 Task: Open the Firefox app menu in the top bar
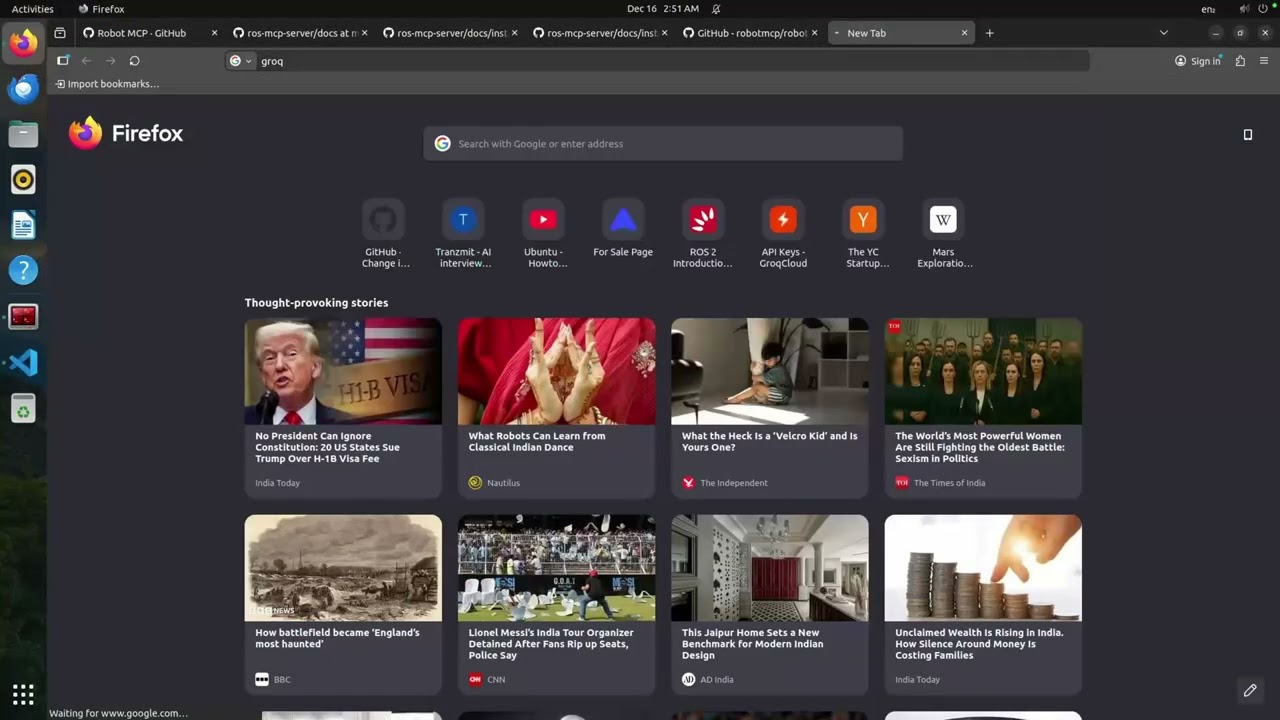tap(101, 9)
